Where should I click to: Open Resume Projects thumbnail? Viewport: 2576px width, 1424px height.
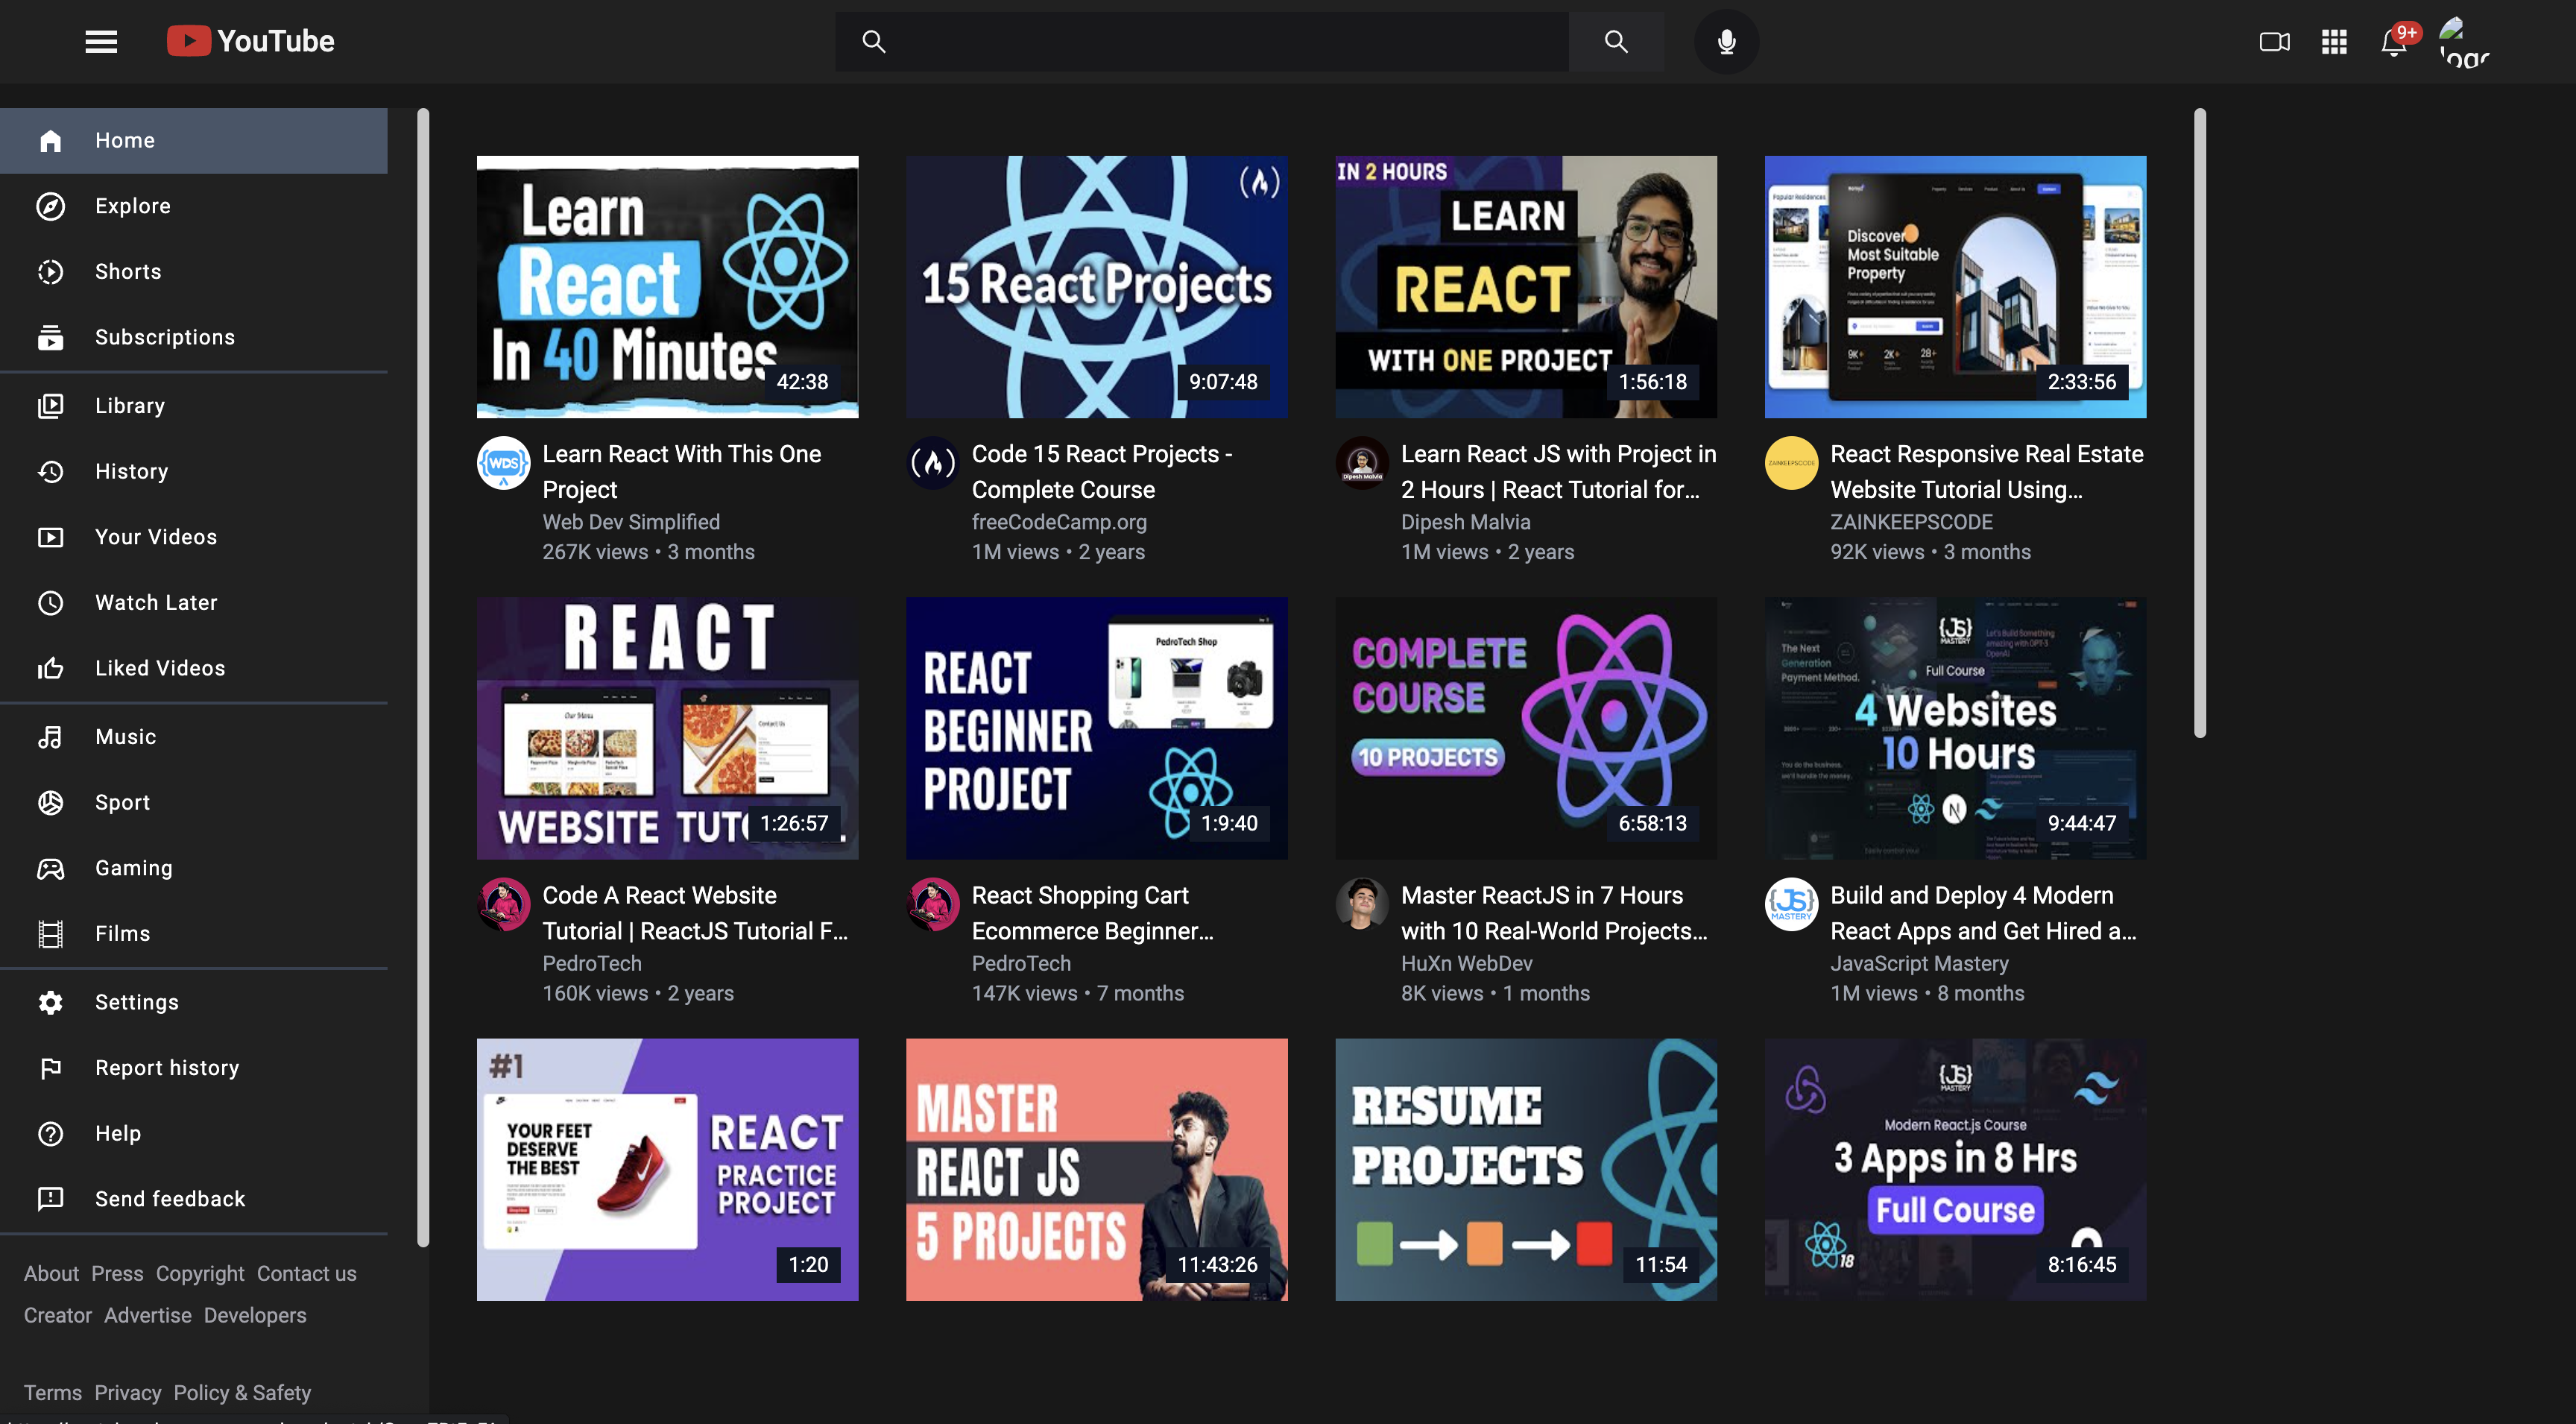click(1526, 1170)
